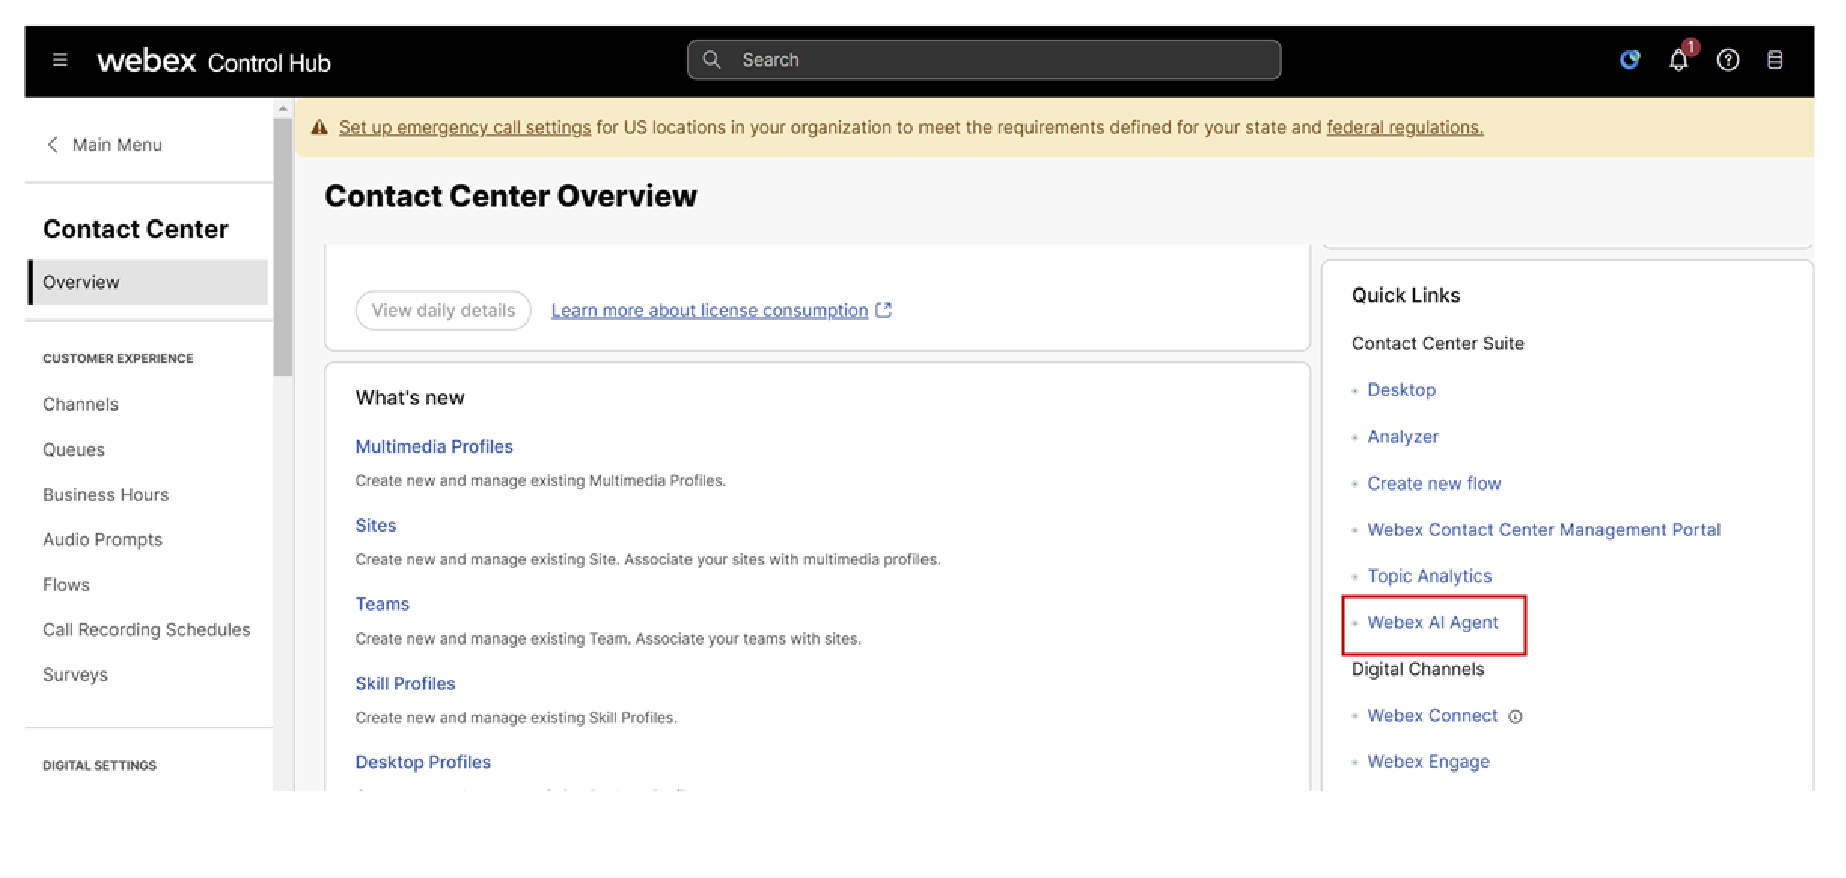
Task: Click DIGITAL SETTINGS section label
Action: coord(99,766)
